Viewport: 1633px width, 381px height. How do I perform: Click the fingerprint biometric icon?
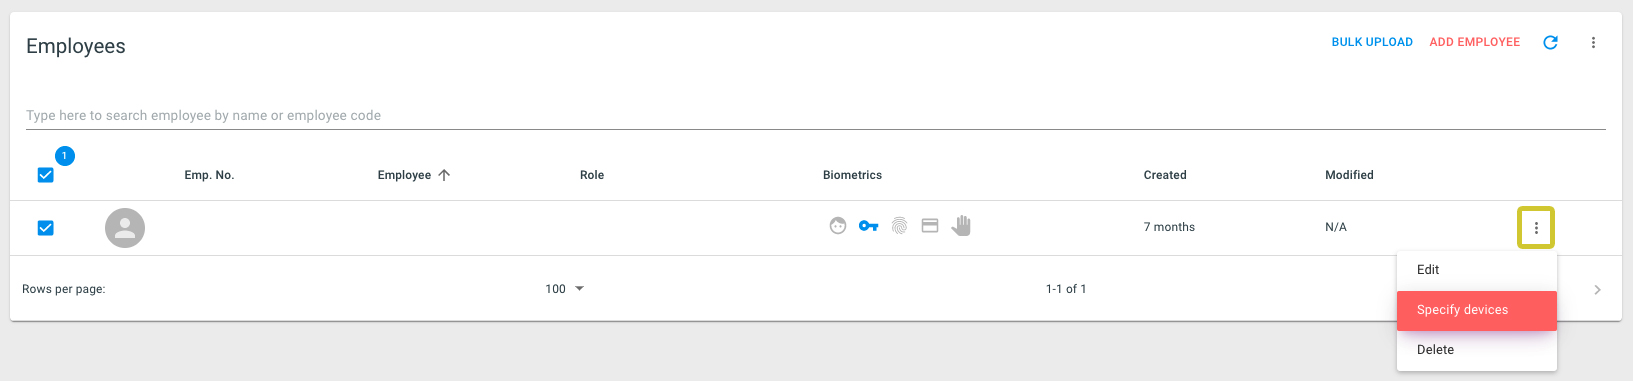(899, 226)
